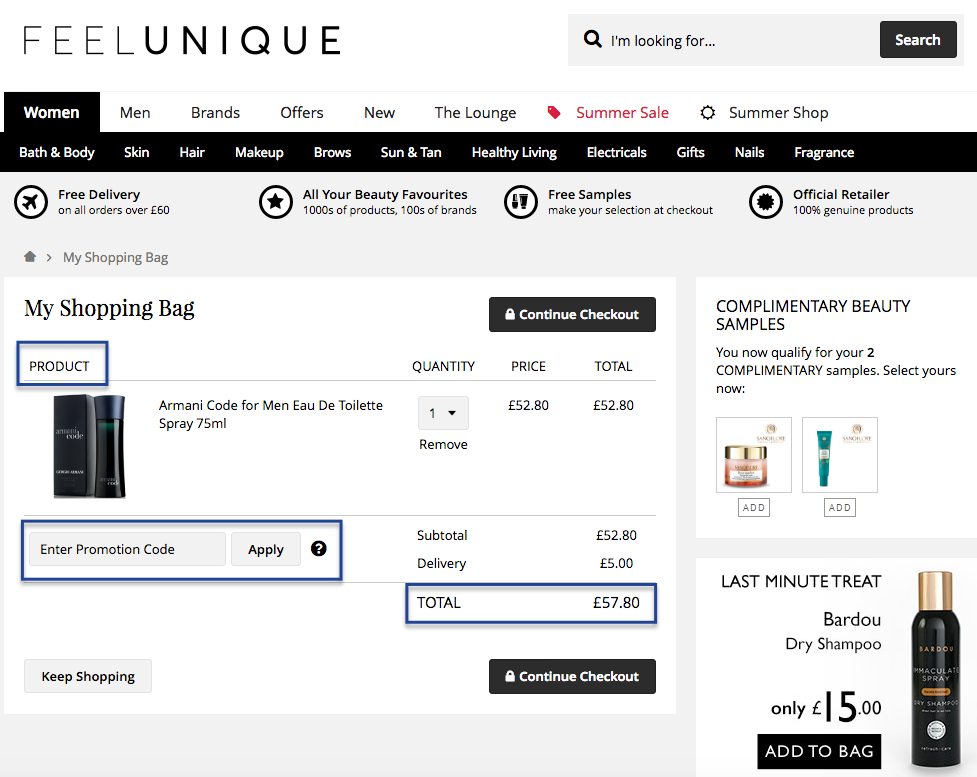Click the 'PRICE' column header
This screenshot has height=777, width=977.
[x=528, y=366]
